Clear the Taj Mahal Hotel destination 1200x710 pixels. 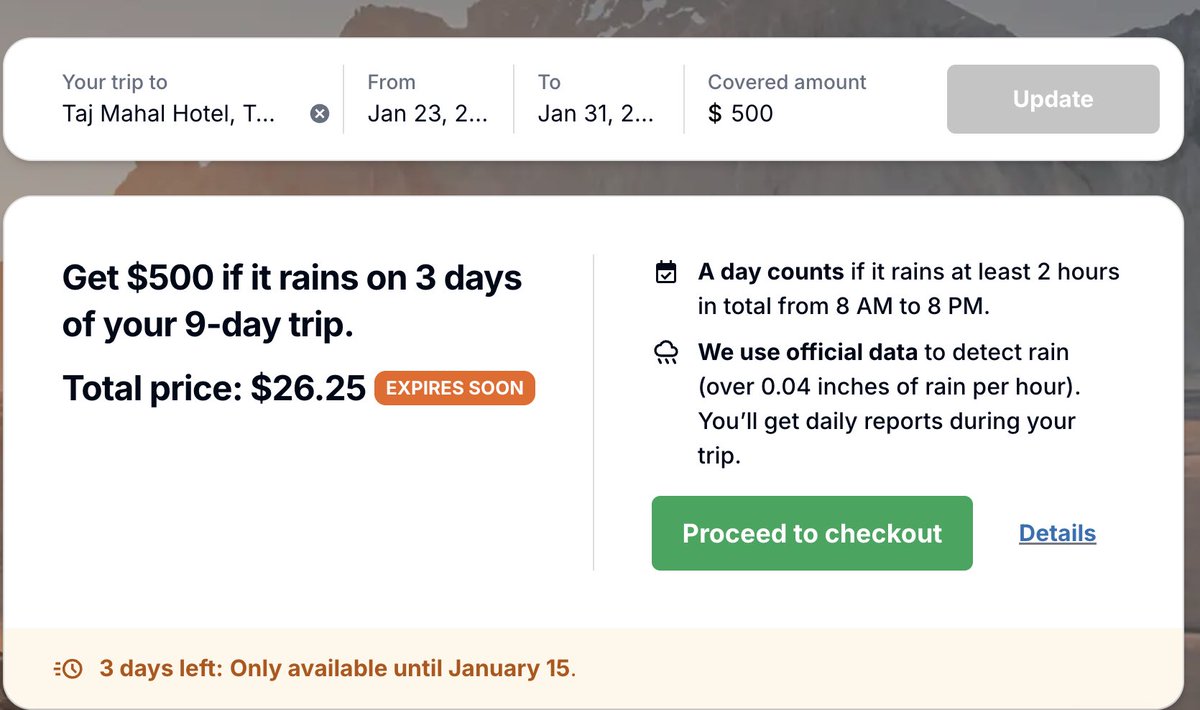(x=319, y=114)
